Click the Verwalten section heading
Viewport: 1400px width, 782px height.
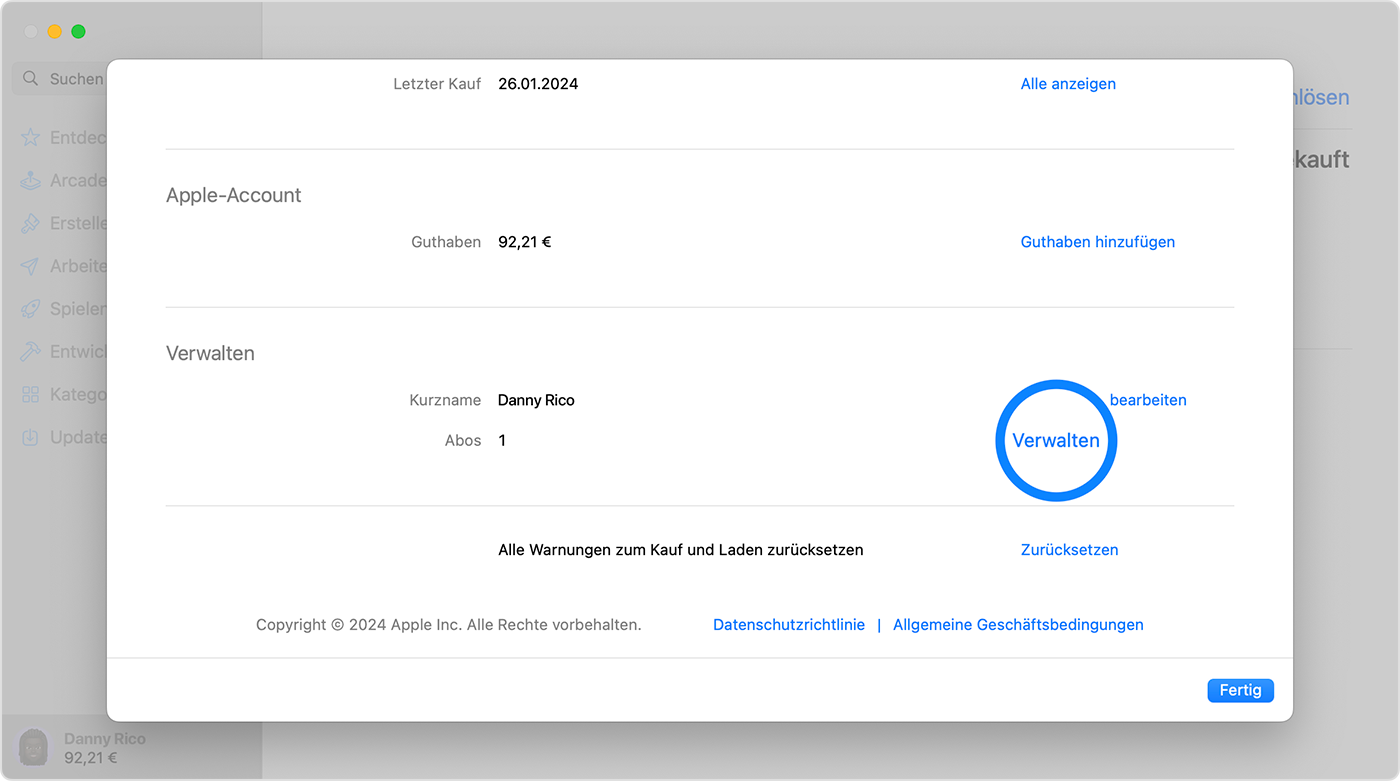(210, 353)
